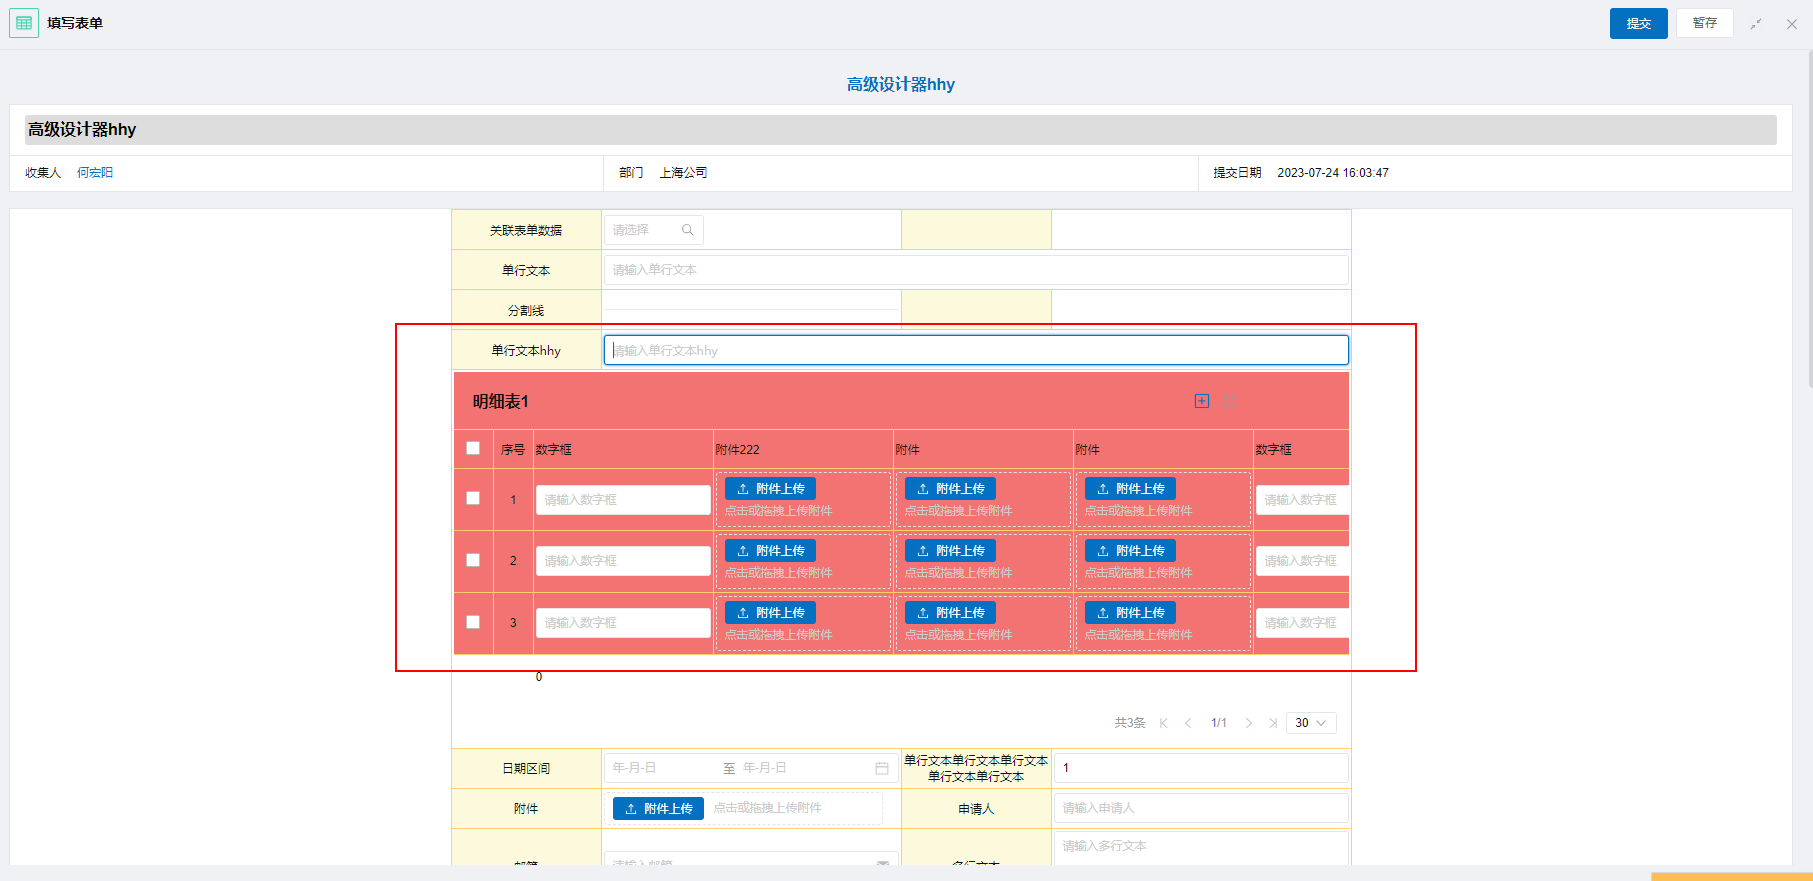Click the 分割线 field label
Viewport: 1813px width, 881px height.
(526, 311)
